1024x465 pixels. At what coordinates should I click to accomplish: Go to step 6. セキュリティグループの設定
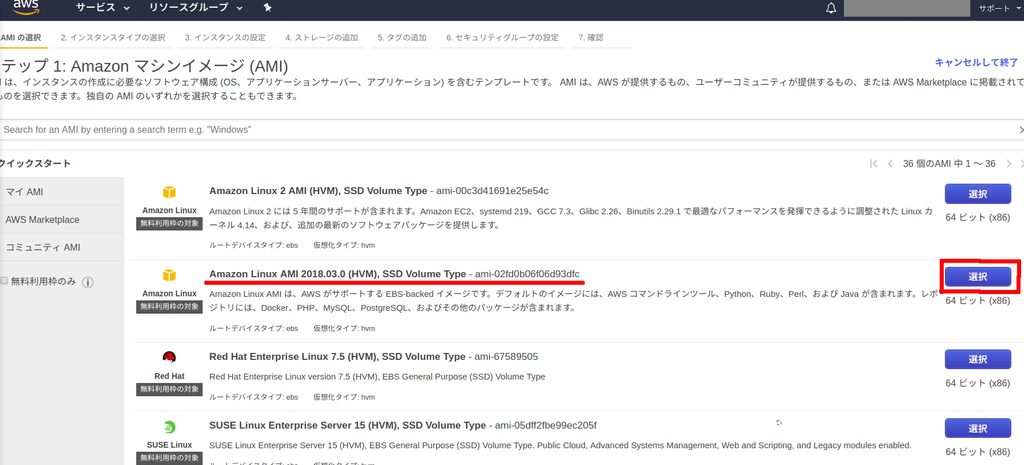503,38
